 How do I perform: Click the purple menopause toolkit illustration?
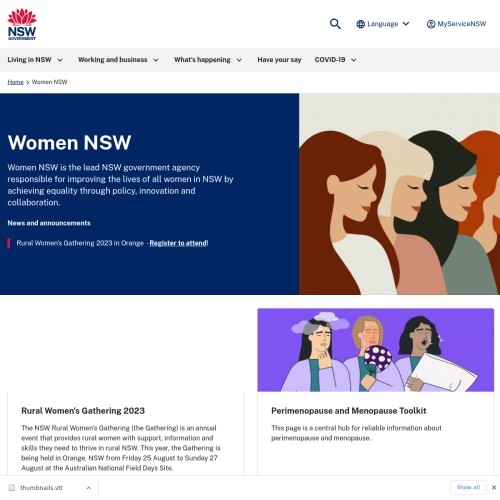pyautogui.click(x=376, y=350)
